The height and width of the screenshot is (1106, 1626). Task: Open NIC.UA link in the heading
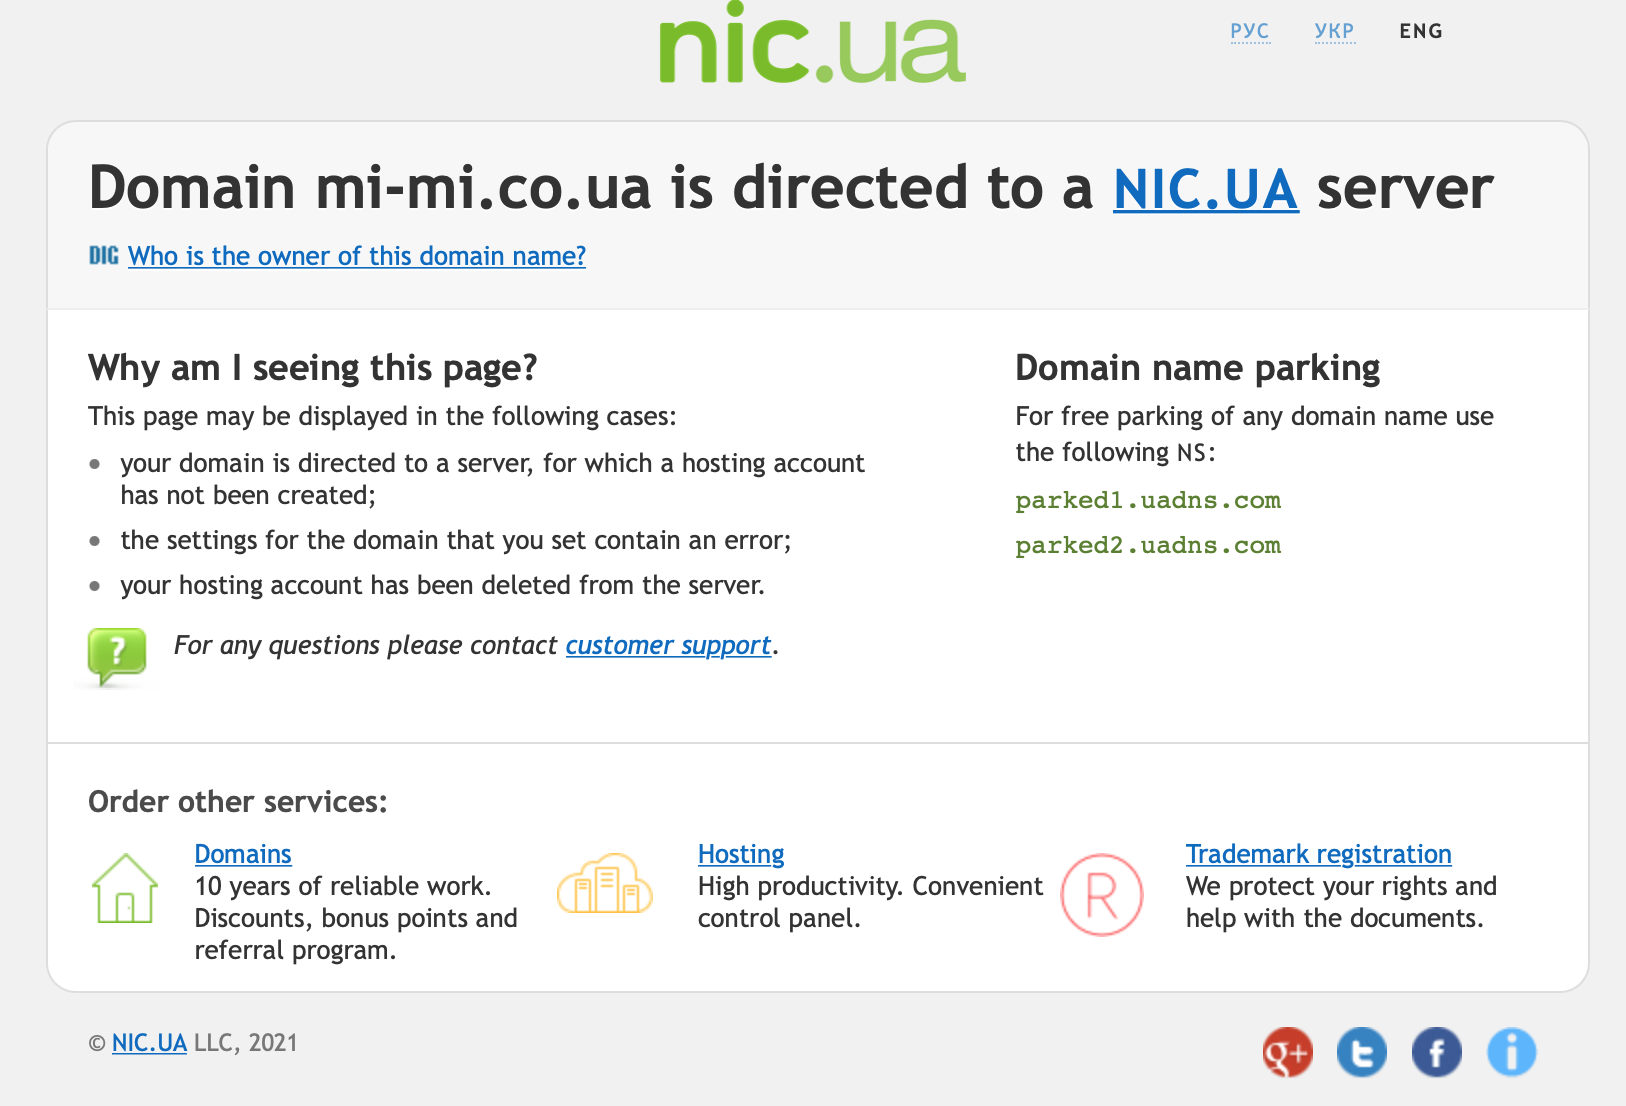coord(1205,189)
